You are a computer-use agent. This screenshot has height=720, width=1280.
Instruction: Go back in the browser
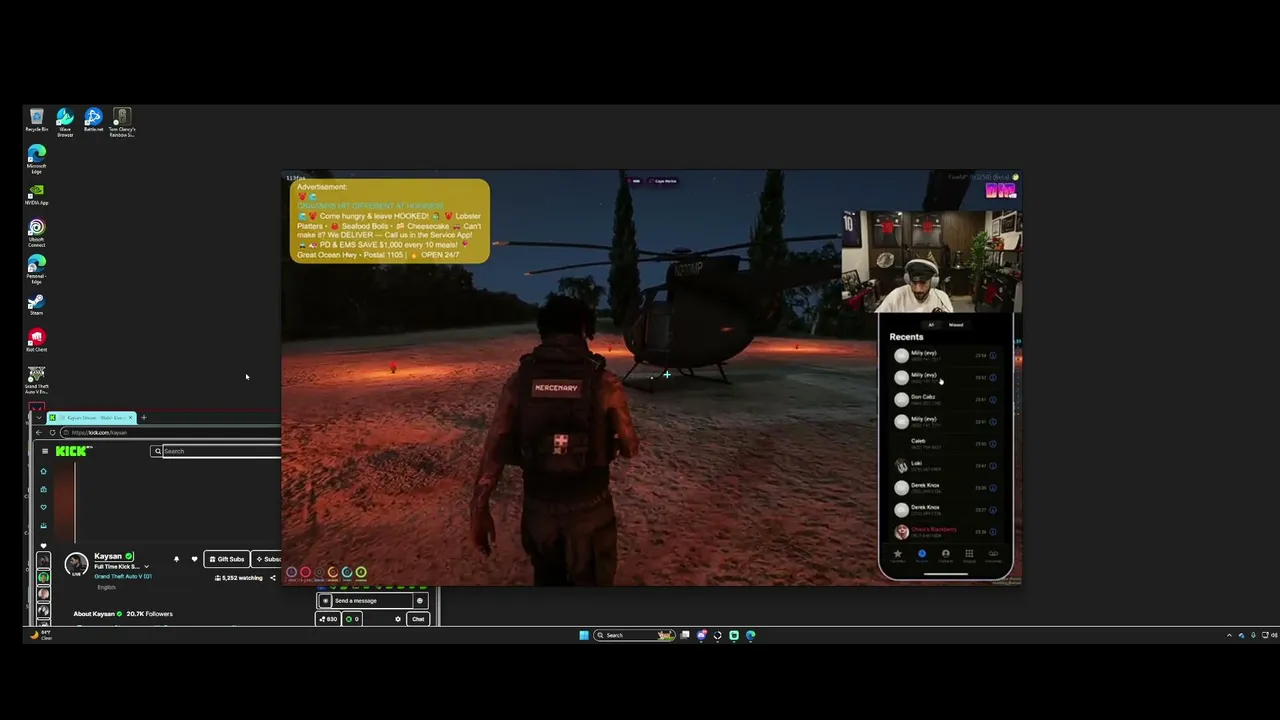pyautogui.click(x=39, y=432)
